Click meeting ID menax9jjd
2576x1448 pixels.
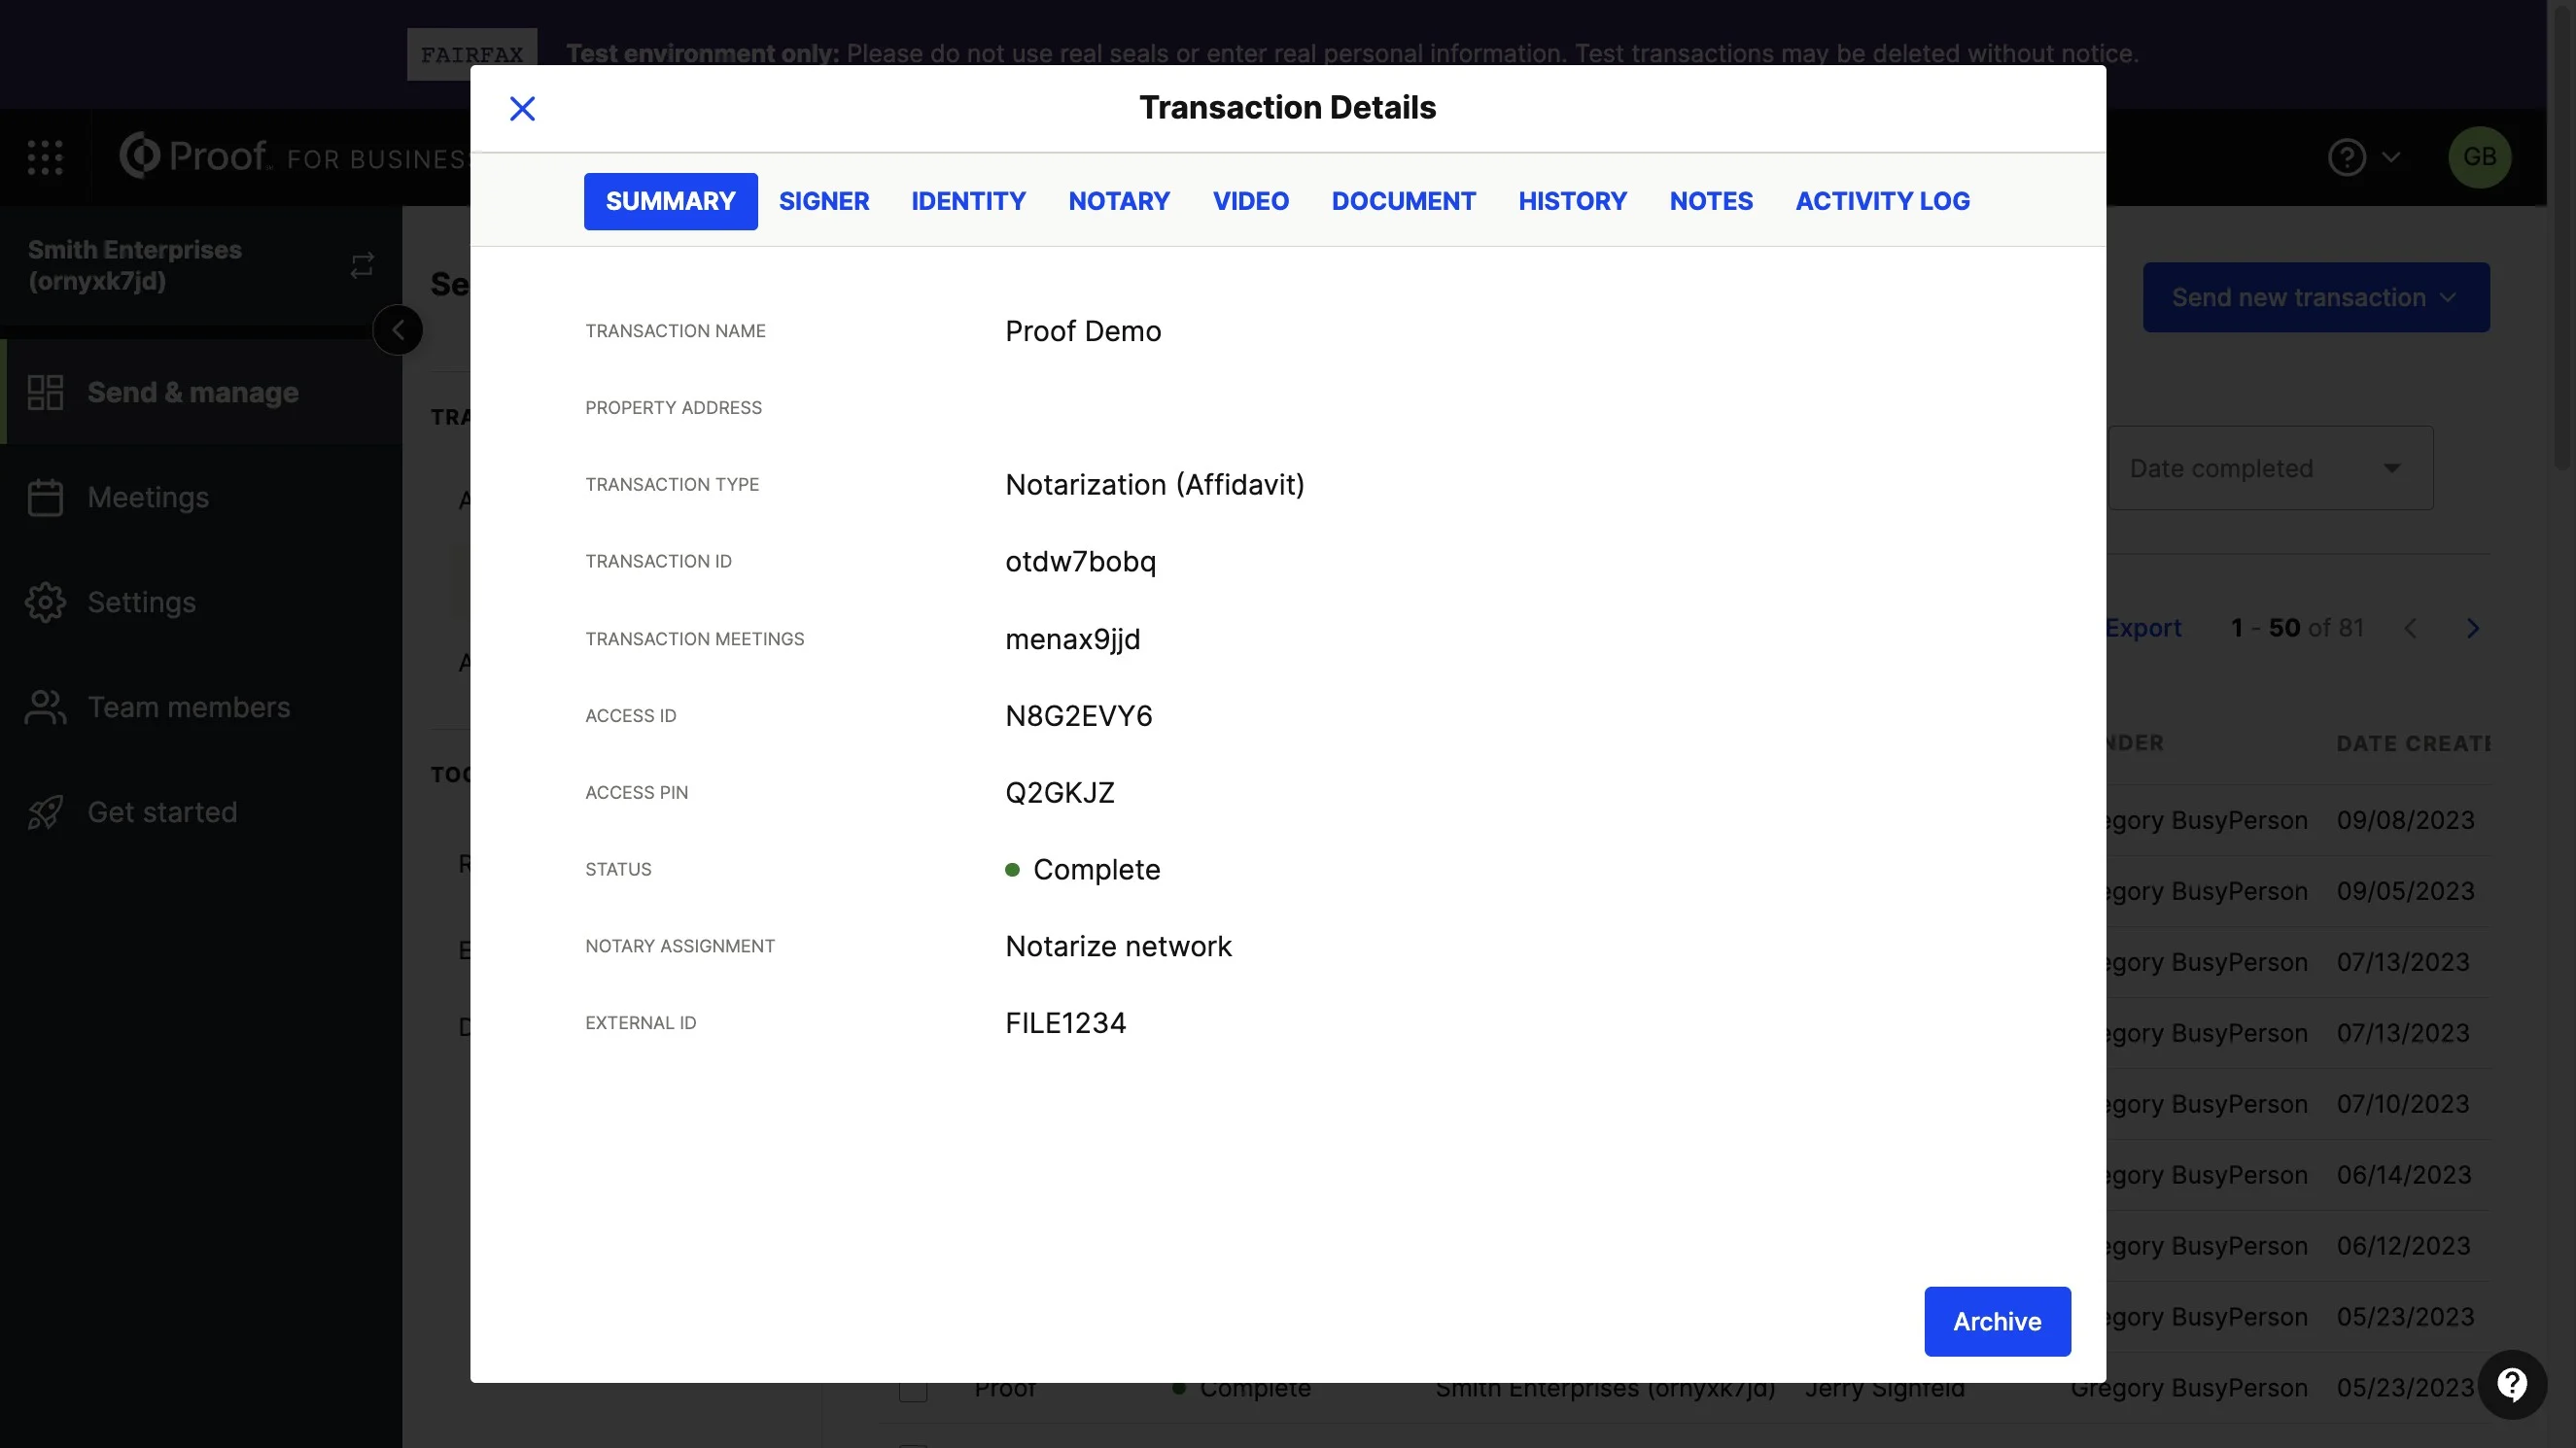pos(1072,639)
